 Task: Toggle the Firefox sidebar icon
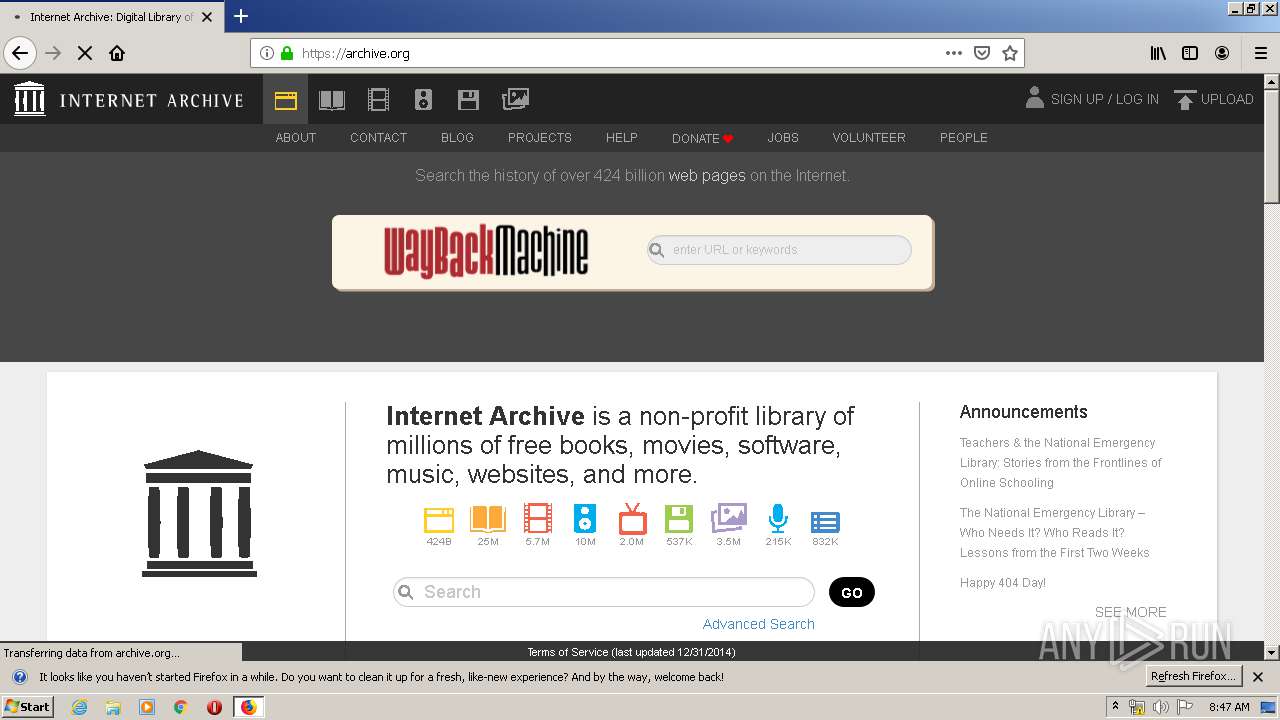tap(1190, 53)
